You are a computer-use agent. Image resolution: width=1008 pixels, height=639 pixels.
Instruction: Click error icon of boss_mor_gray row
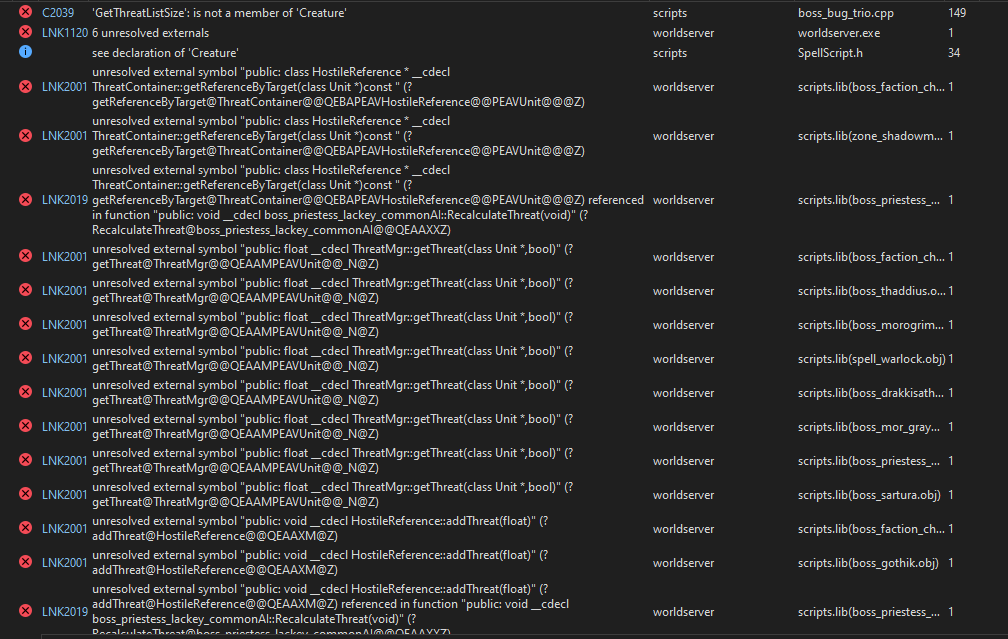[26, 426]
